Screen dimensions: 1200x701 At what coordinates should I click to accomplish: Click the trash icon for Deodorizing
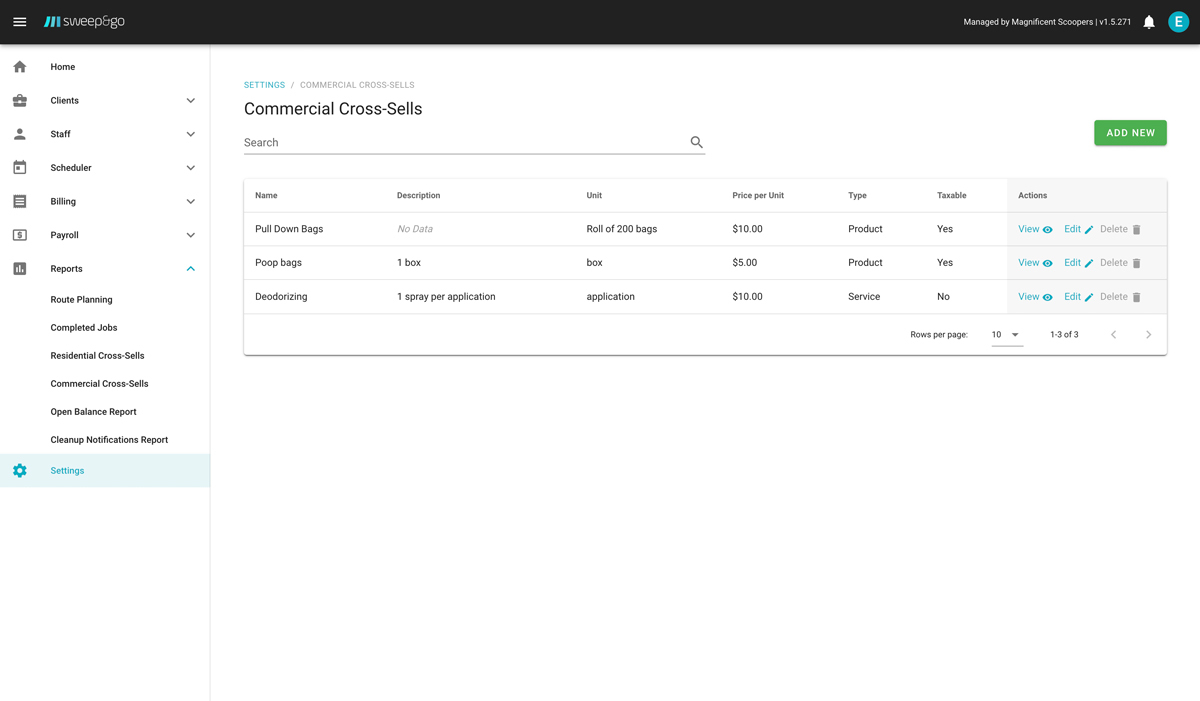(x=1137, y=298)
